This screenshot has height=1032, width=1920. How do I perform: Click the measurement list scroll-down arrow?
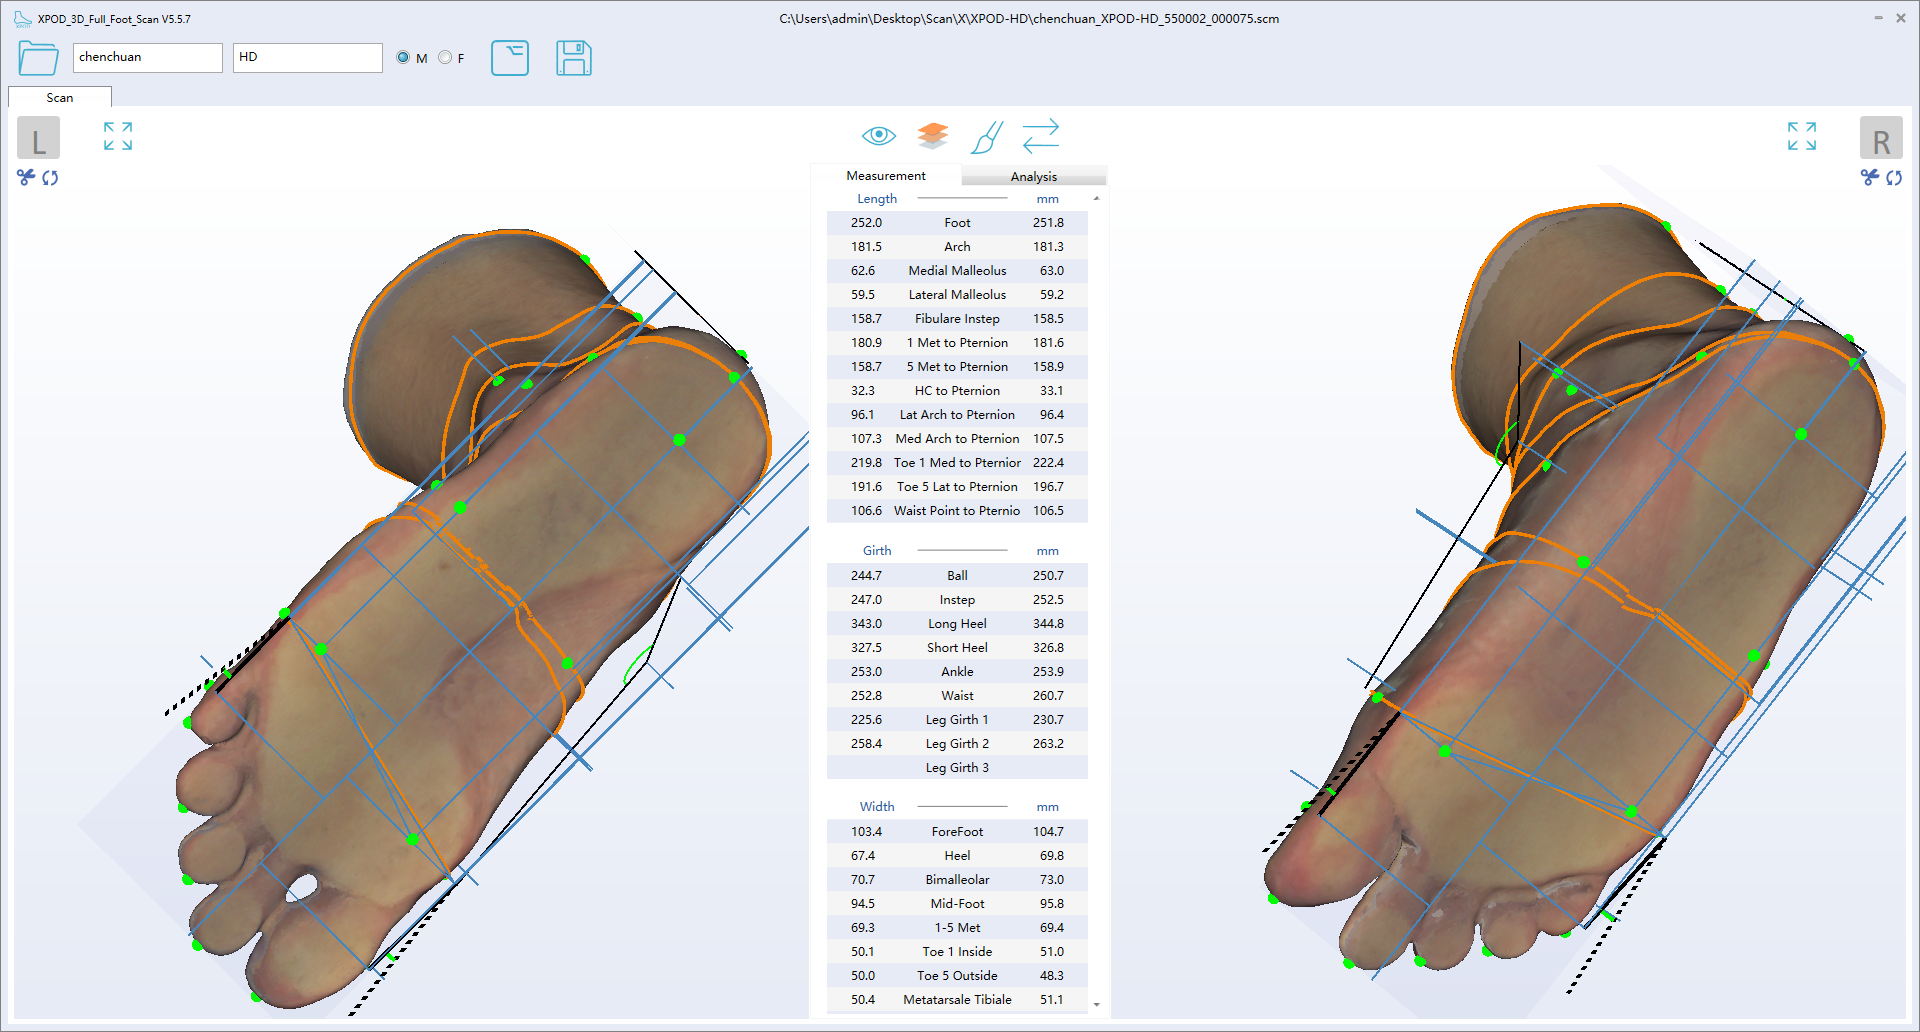[1097, 1004]
